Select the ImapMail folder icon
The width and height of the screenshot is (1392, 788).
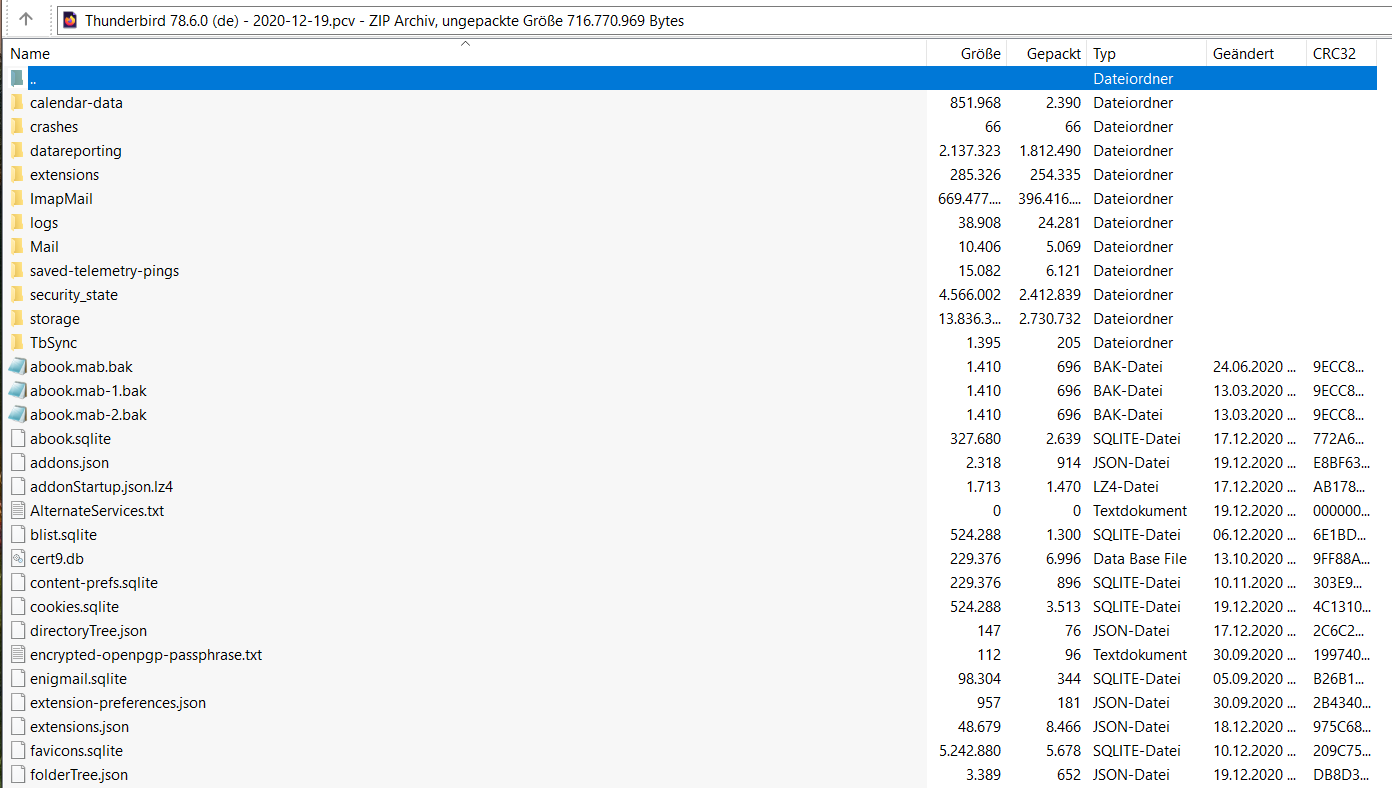coord(17,199)
